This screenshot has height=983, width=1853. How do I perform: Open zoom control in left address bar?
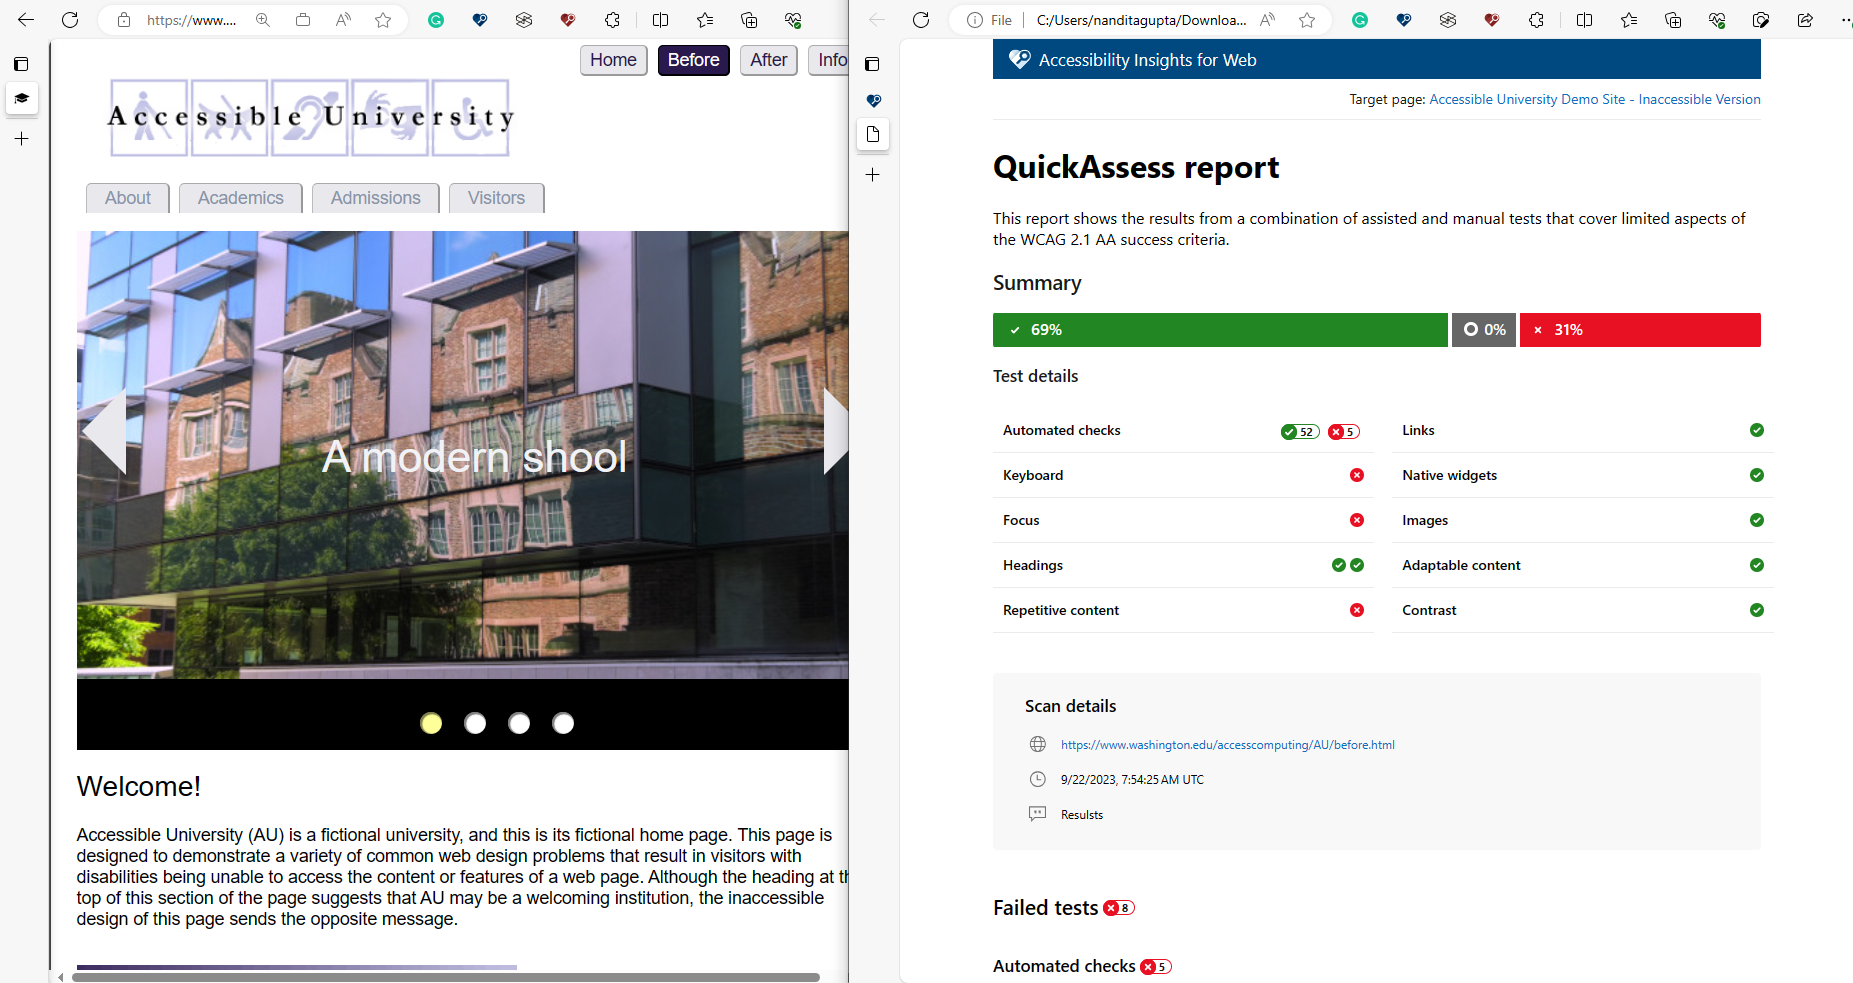[263, 20]
